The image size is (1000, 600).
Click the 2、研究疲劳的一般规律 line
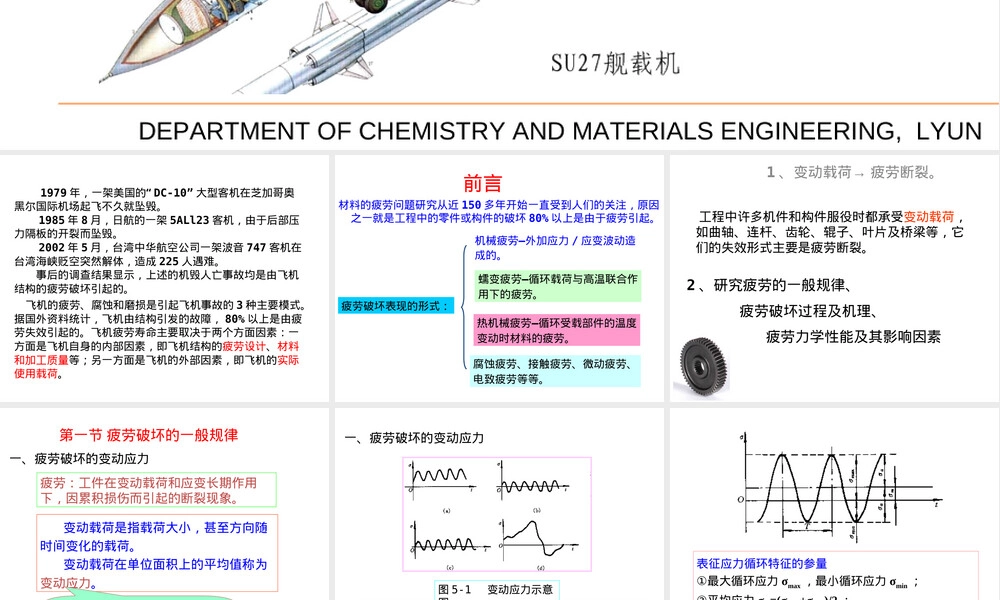768,285
